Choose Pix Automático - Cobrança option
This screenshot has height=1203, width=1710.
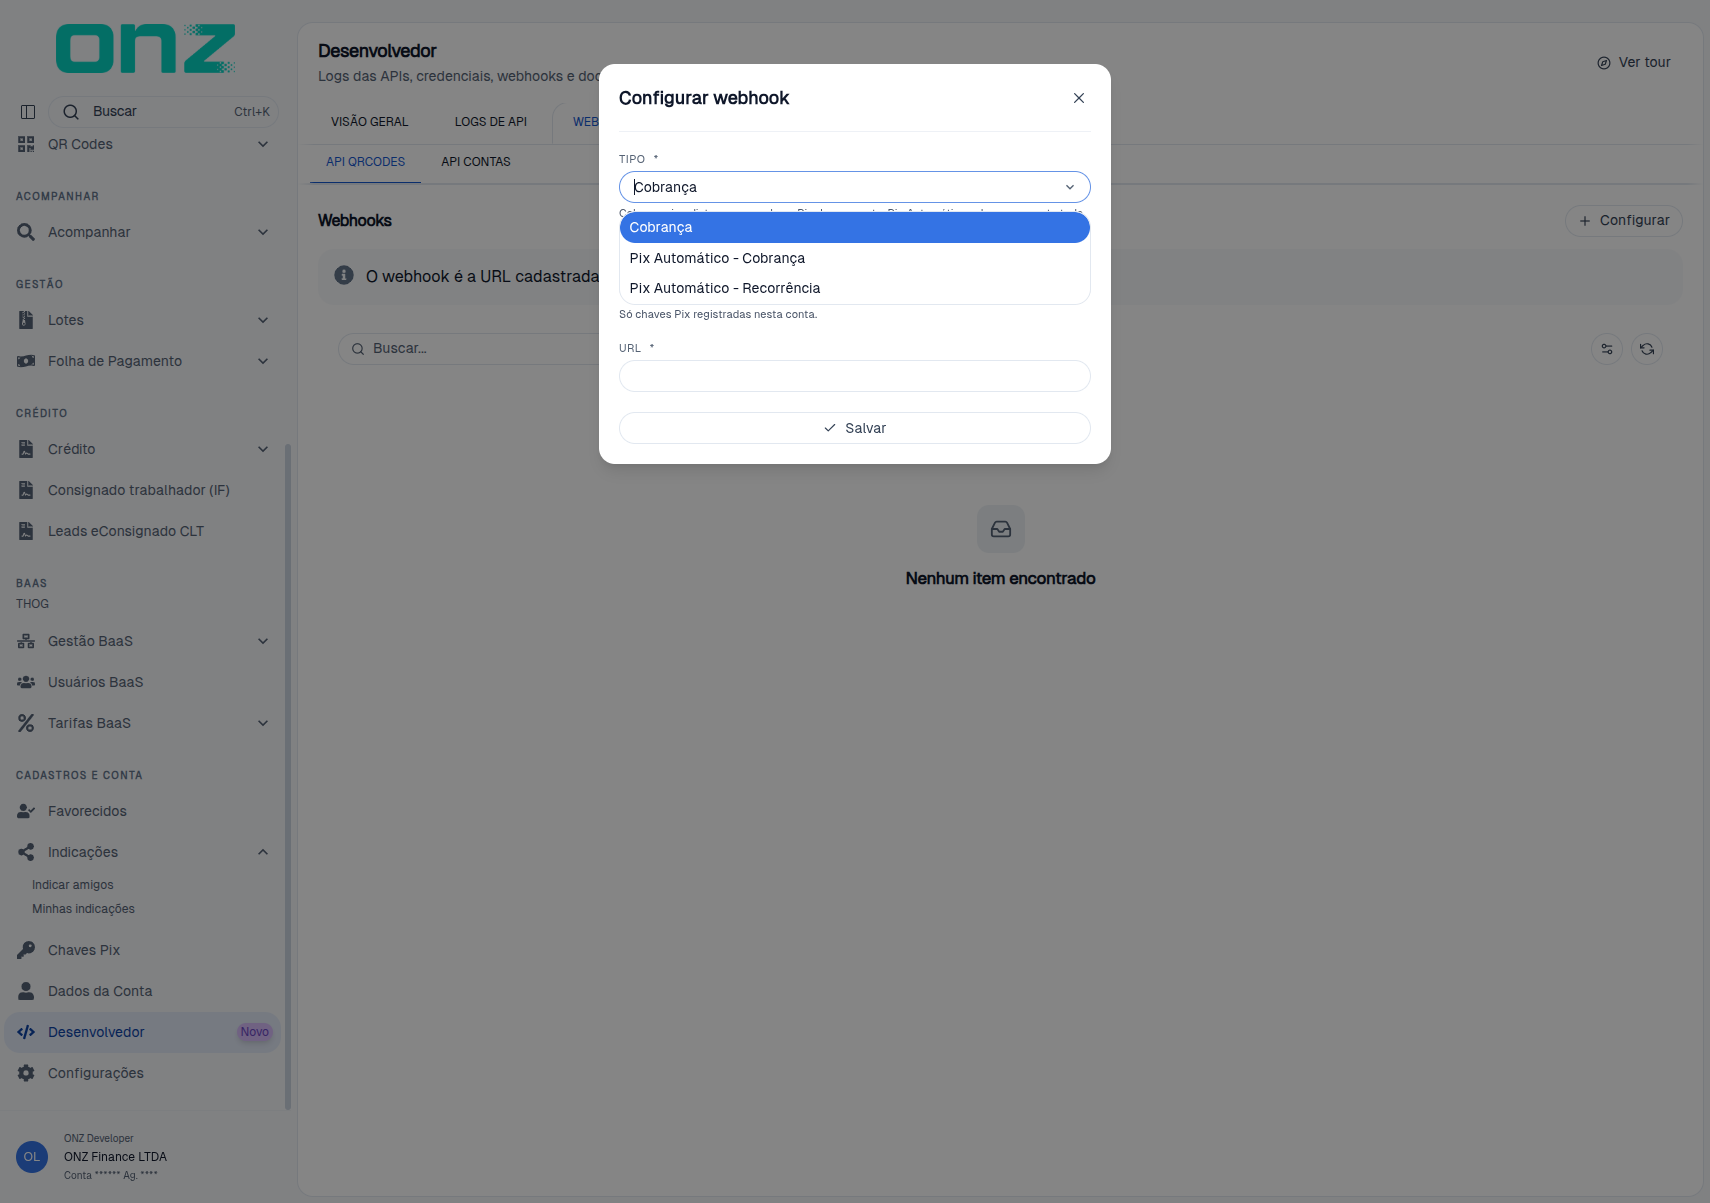point(854,258)
